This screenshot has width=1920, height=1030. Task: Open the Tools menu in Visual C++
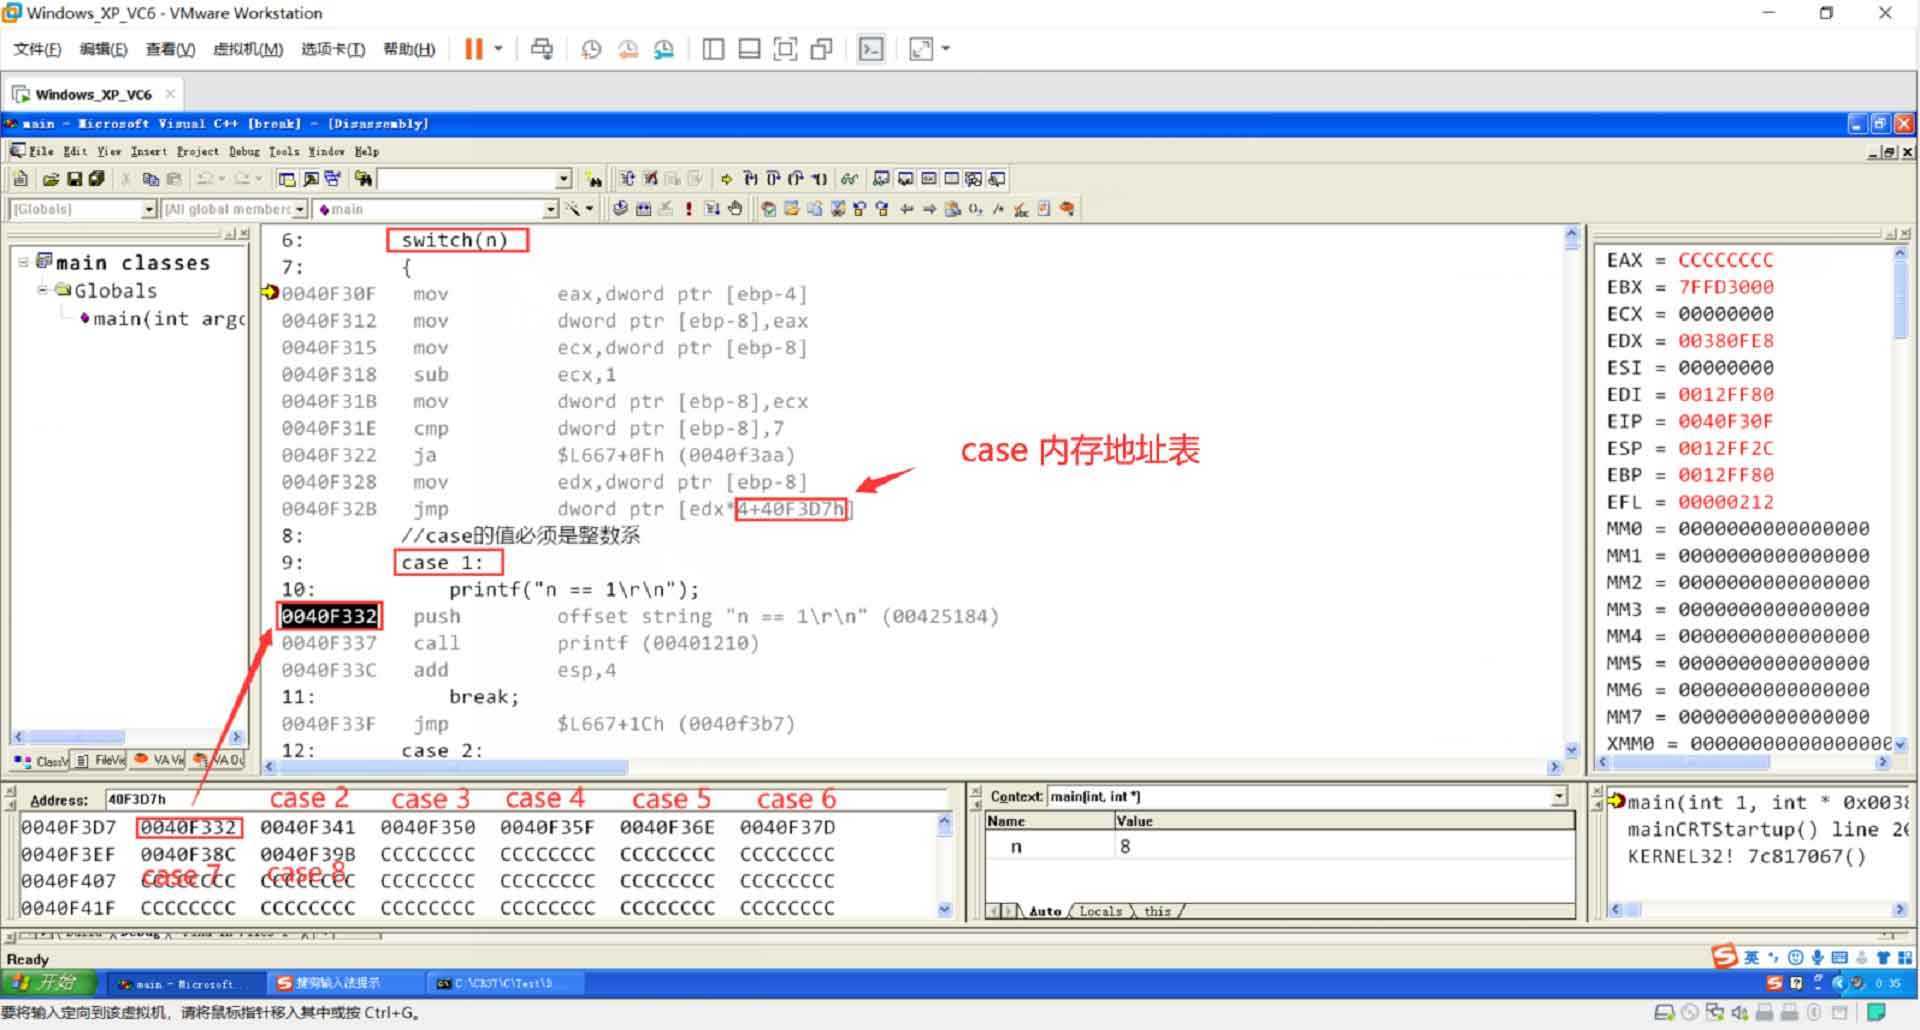[284, 151]
